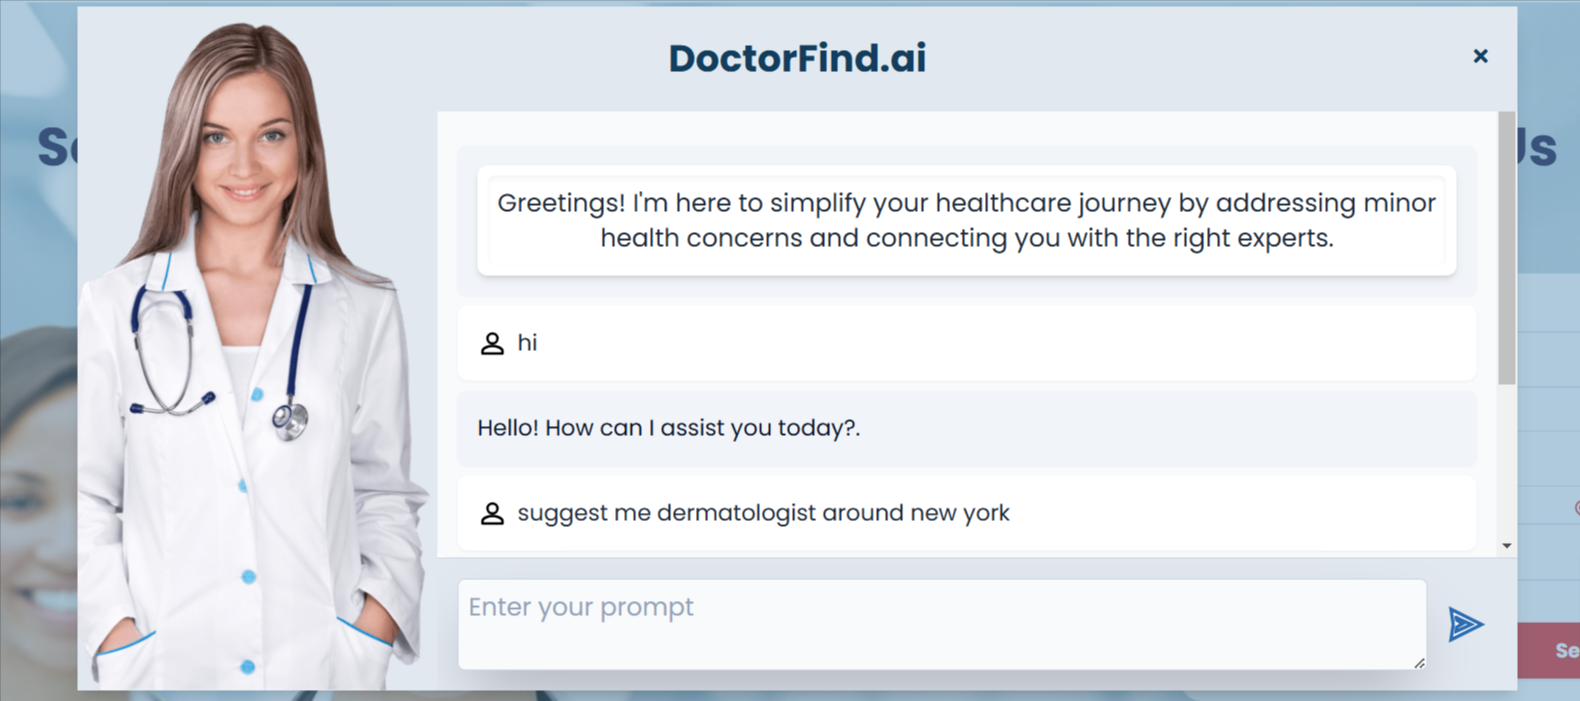The image size is (1580, 701).
Task: Click the user icon beside the dermatologist request
Action: click(x=492, y=513)
